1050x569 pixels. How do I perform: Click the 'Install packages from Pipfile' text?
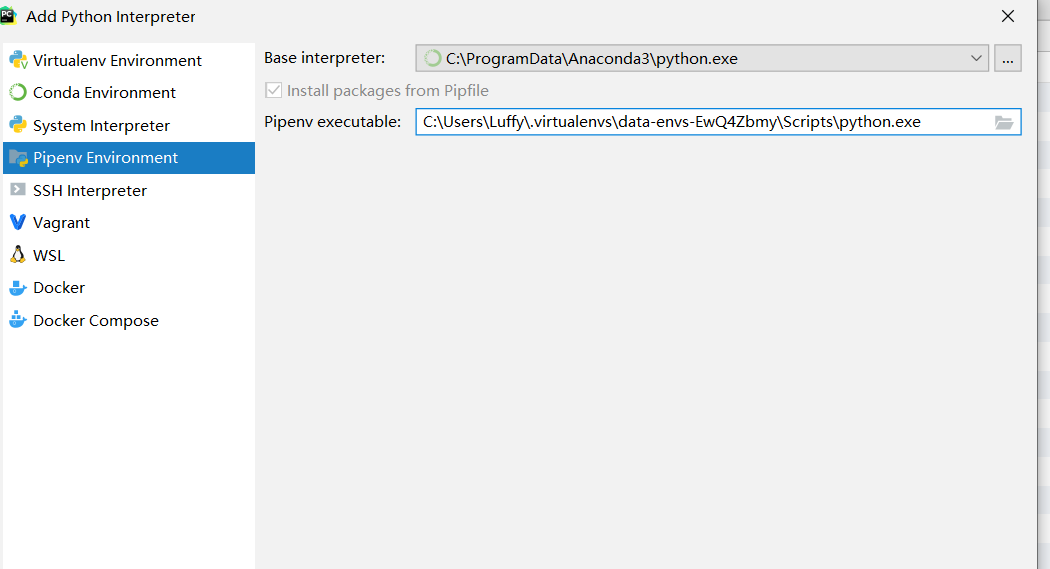pyautogui.click(x=388, y=90)
